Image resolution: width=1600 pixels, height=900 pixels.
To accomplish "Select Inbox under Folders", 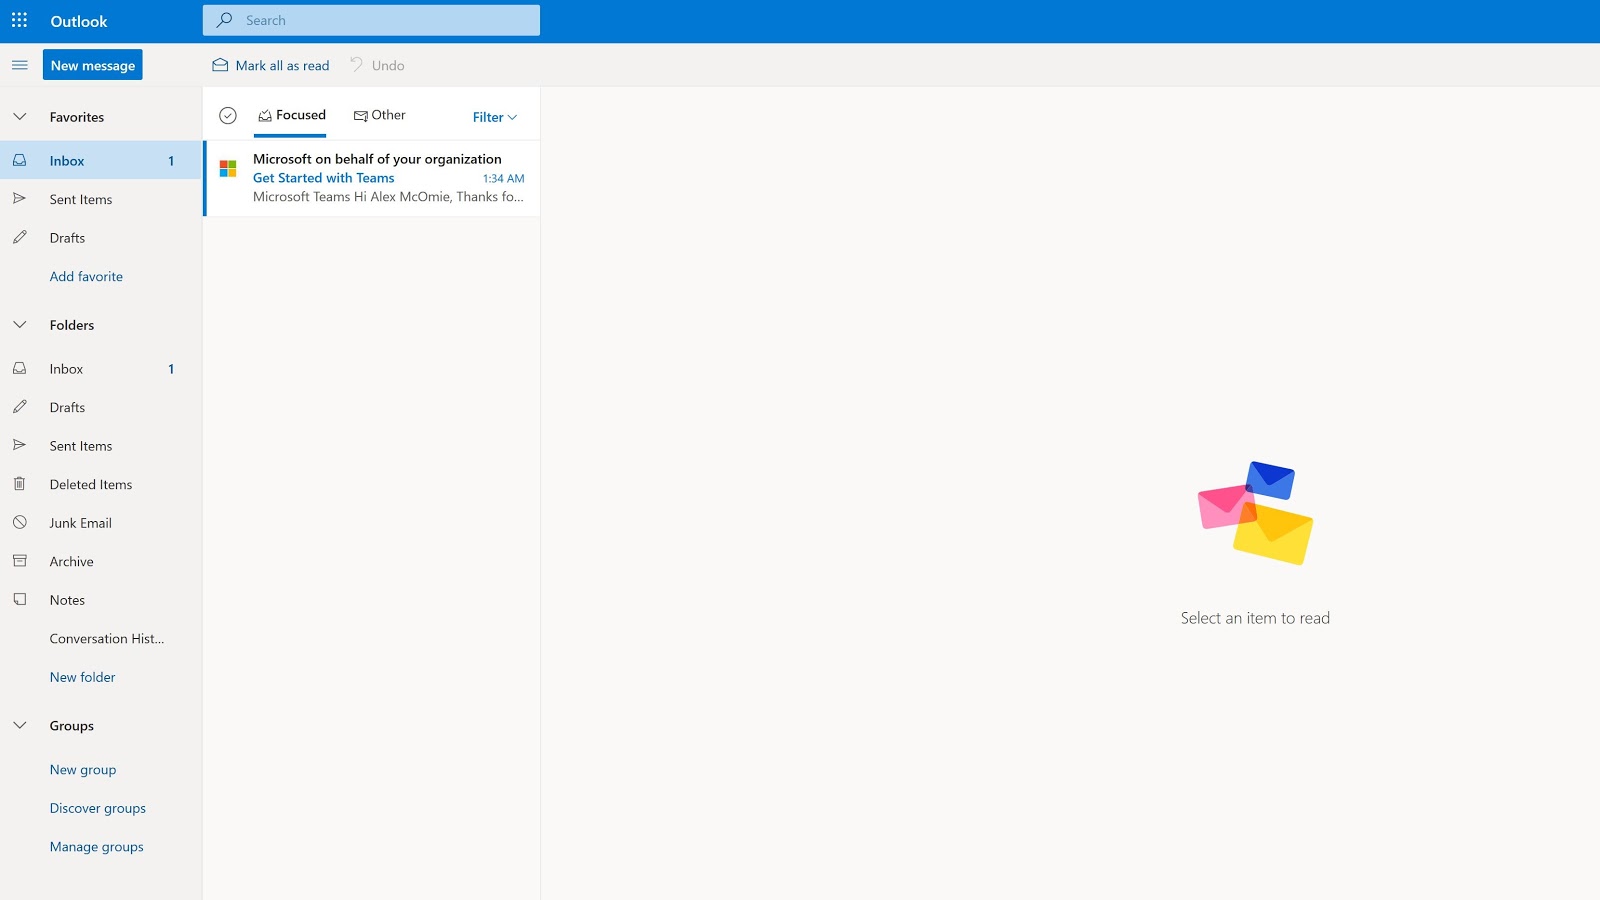I will point(101,368).
